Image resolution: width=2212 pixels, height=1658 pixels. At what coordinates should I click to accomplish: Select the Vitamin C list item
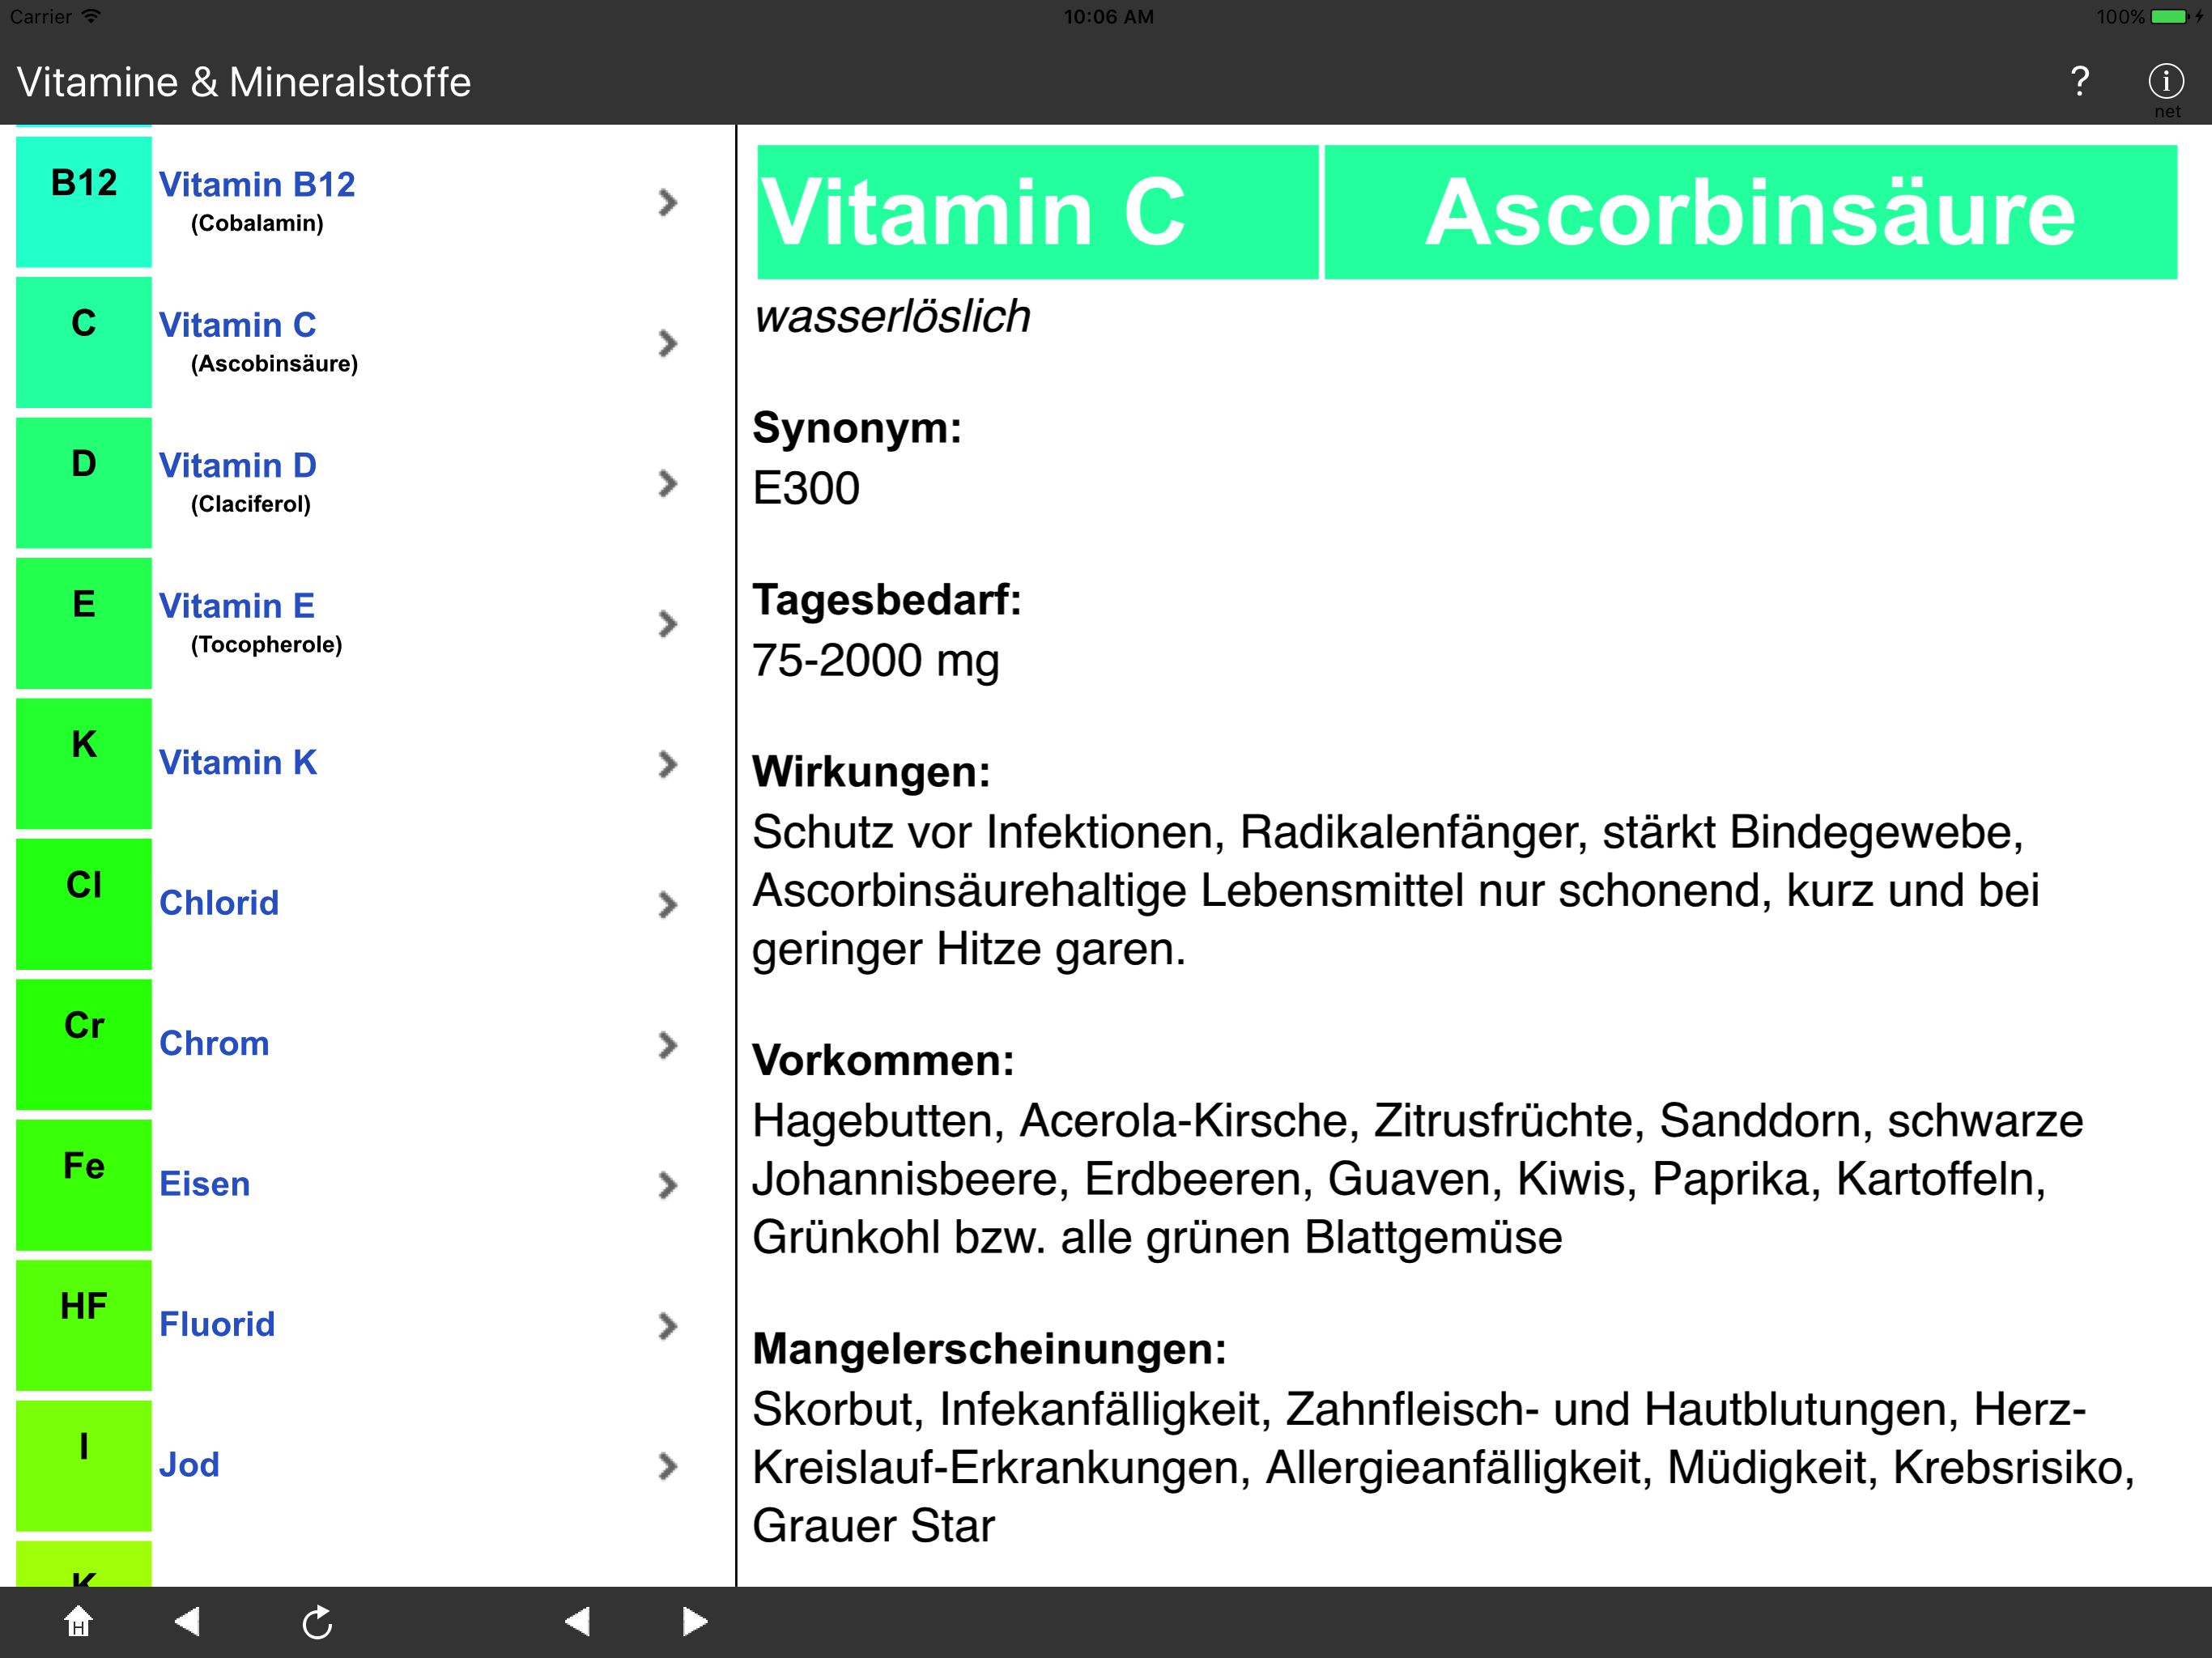click(x=237, y=325)
